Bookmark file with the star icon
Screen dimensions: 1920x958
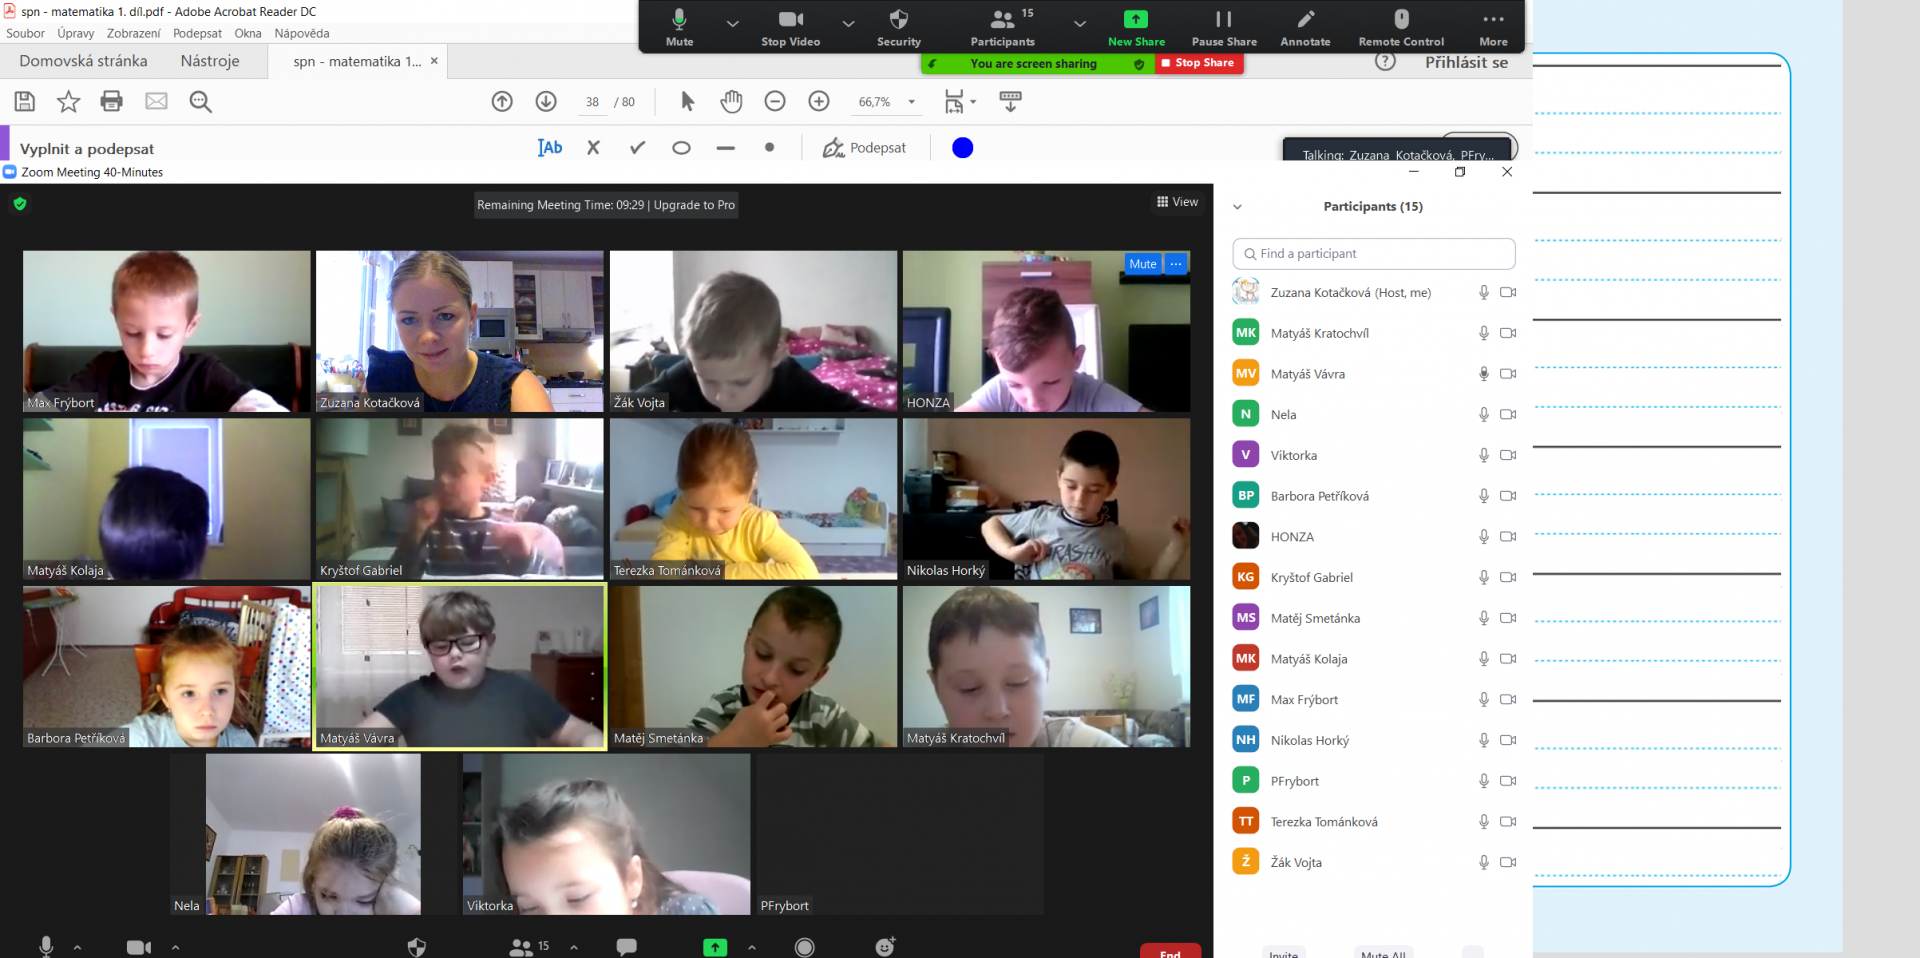click(x=68, y=101)
